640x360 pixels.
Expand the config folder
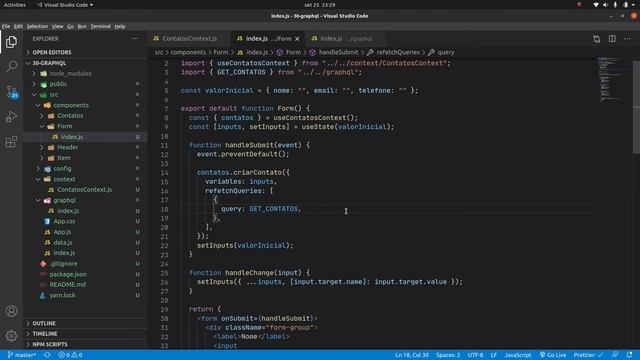(85, 169)
